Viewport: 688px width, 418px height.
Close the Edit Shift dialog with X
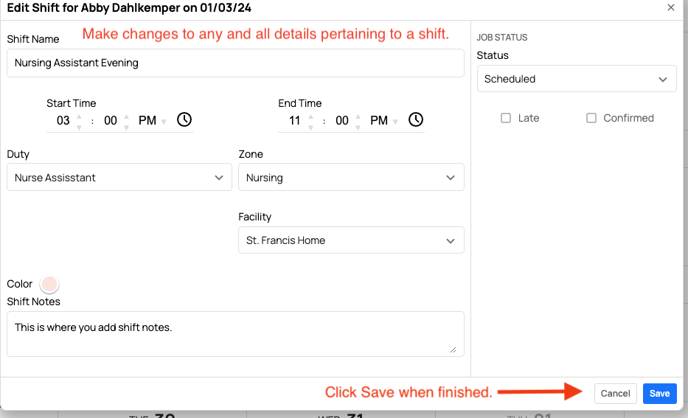pos(670,7)
